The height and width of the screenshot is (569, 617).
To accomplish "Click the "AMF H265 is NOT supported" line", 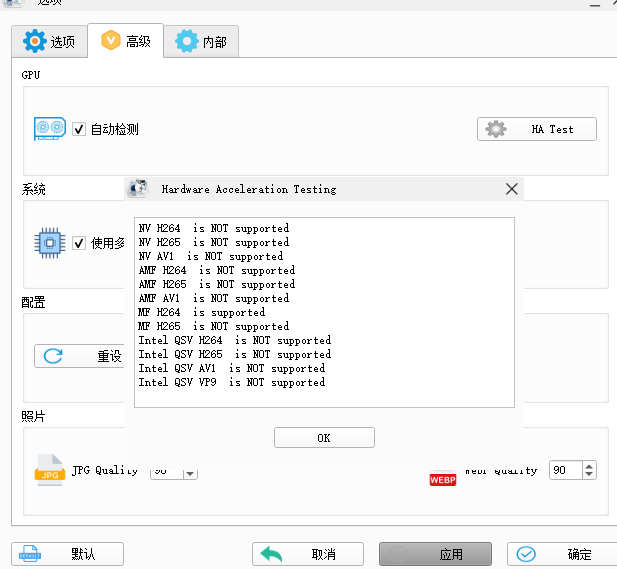I will coord(216,284).
